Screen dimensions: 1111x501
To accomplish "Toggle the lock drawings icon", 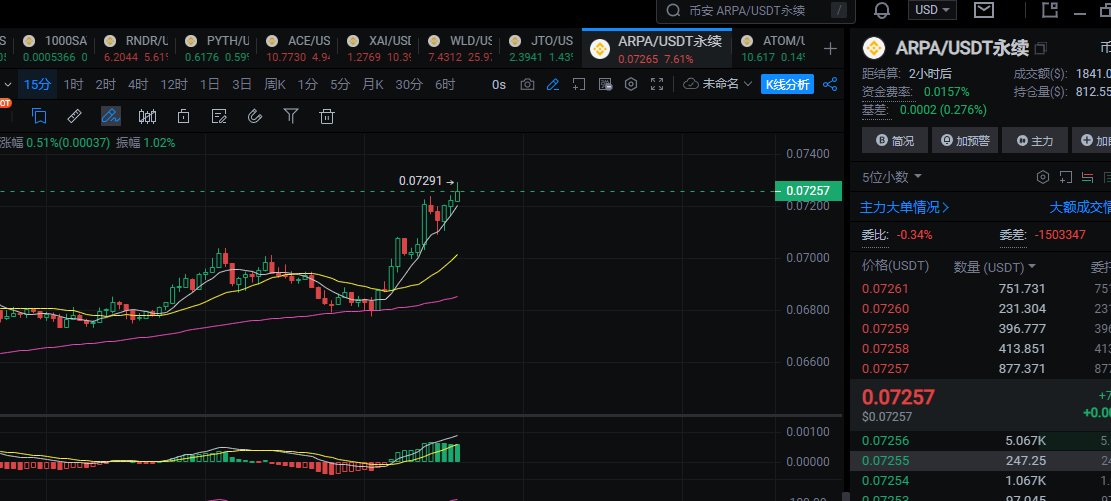I will [x=184, y=116].
